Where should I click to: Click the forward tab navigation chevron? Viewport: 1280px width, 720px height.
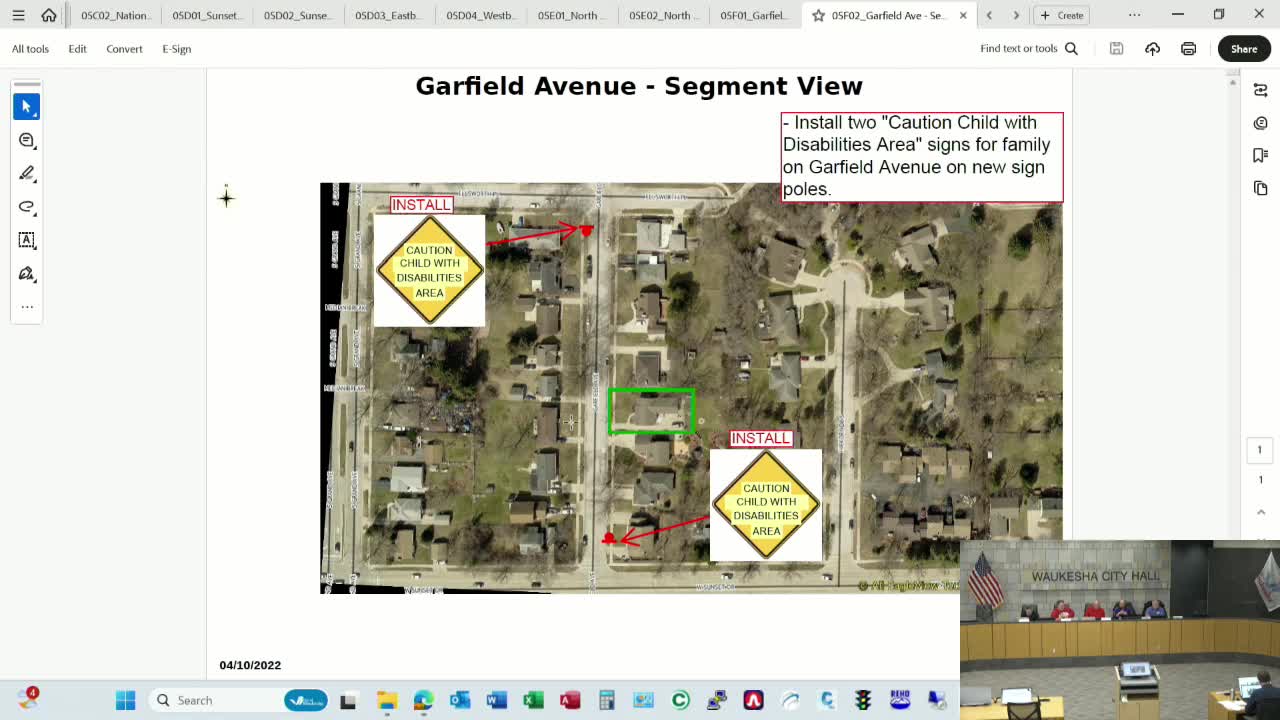(1016, 15)
